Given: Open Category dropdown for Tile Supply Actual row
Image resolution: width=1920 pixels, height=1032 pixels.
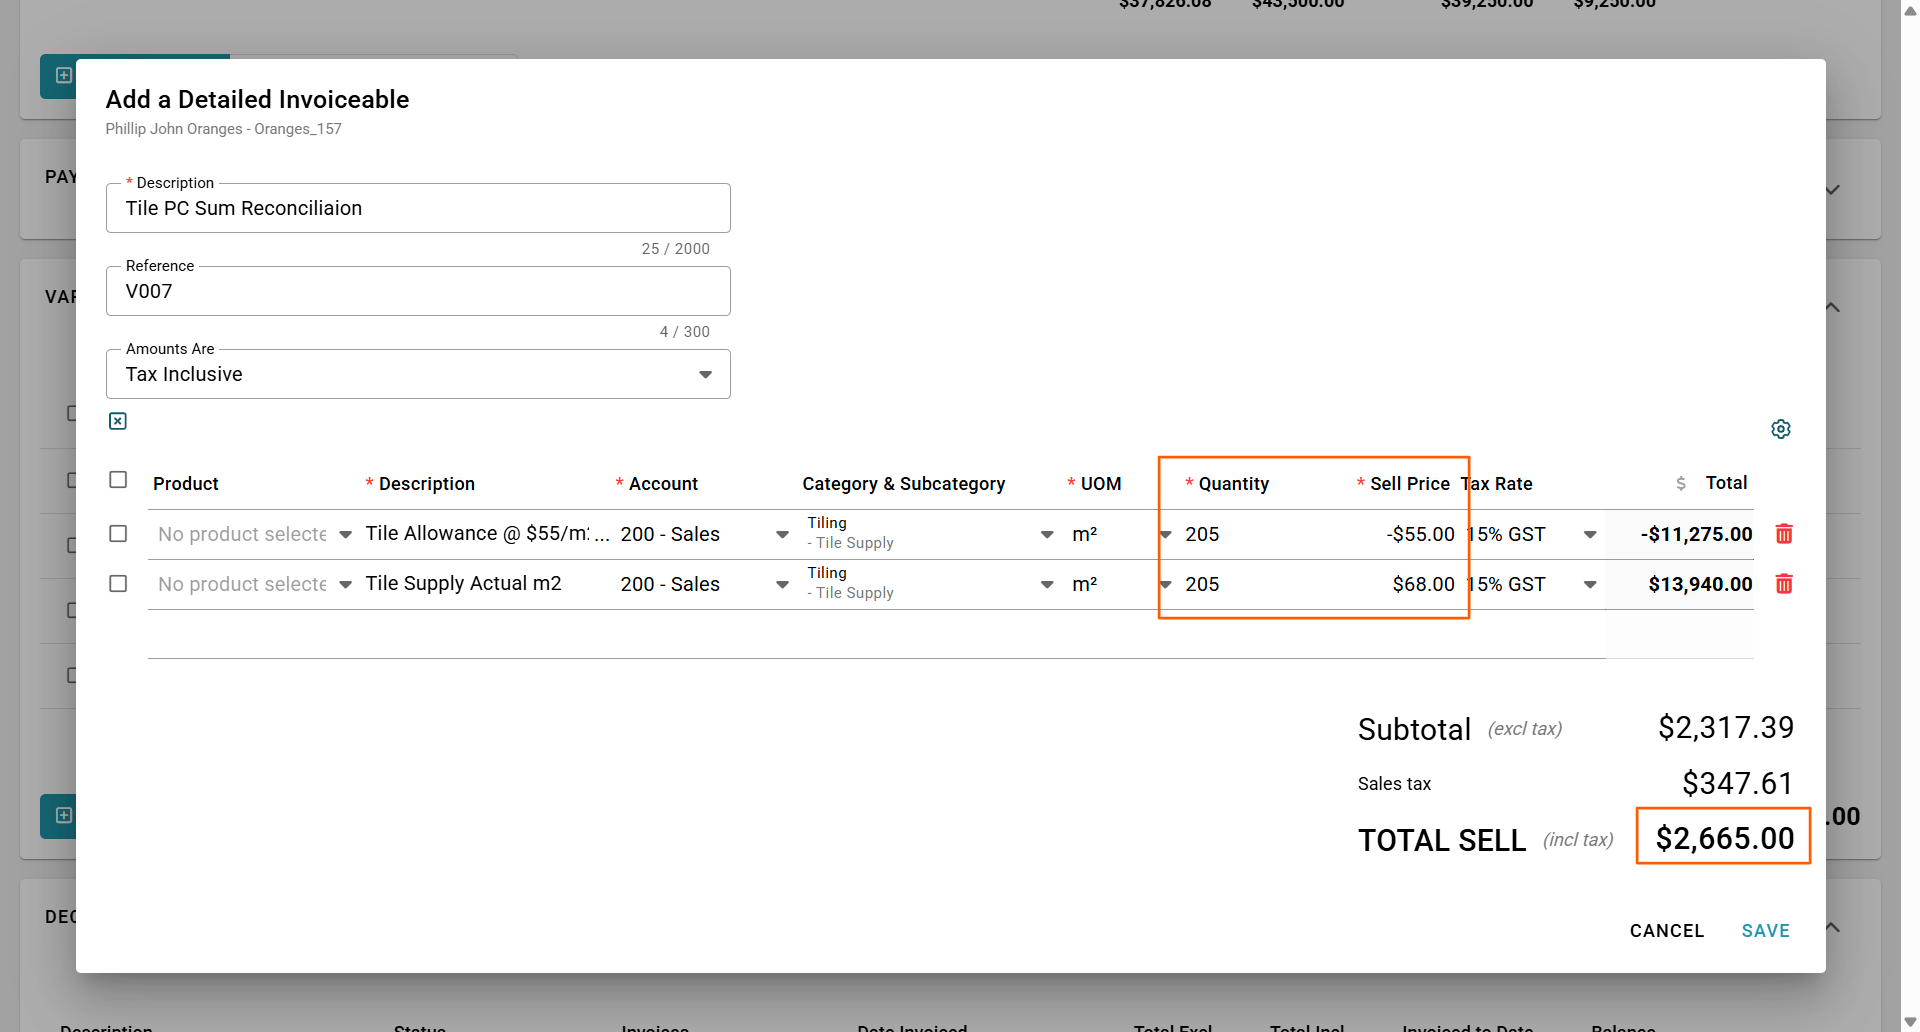Looking at the screenshot, I should pos(1046,585).
